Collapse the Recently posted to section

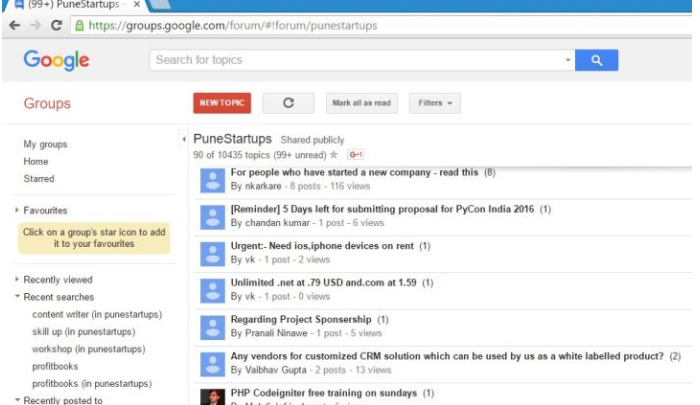click(17, 400)
